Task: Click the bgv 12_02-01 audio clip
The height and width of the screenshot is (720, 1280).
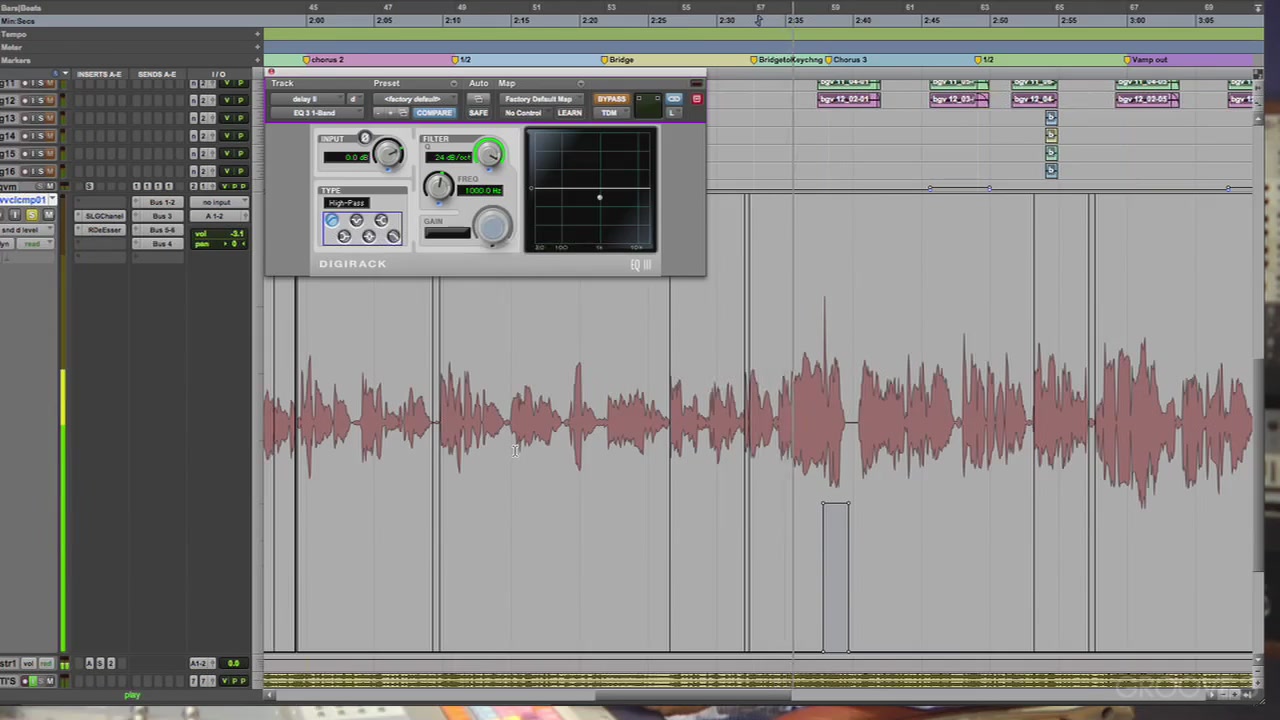Action: pyautogui.click(x=849, y=99)
